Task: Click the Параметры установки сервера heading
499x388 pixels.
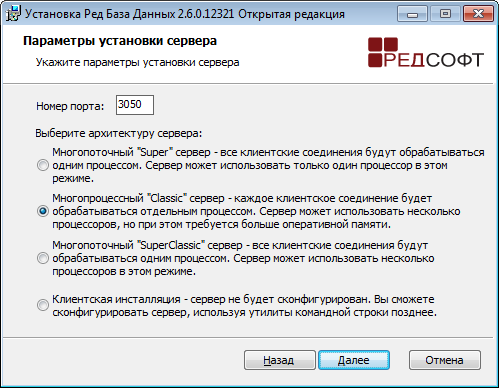Action: click(x=120, y=41)
